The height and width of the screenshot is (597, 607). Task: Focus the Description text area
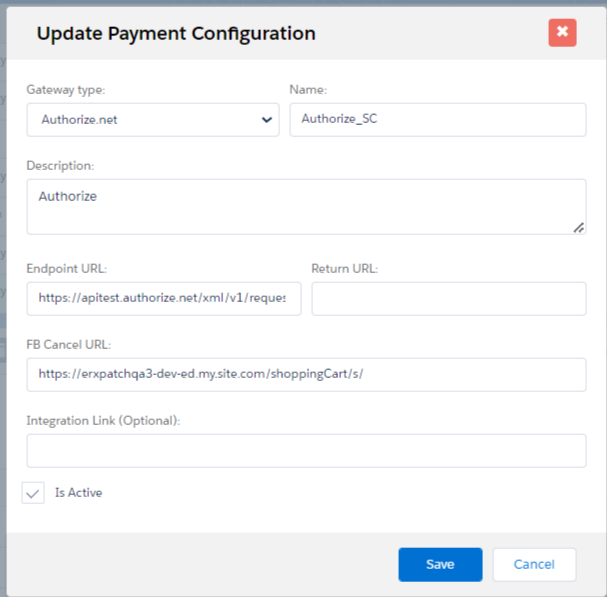tap(306, 206)
